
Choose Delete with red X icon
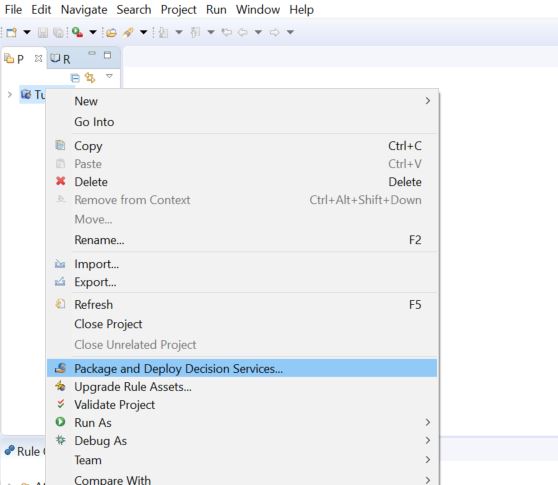tap(242, 182)
